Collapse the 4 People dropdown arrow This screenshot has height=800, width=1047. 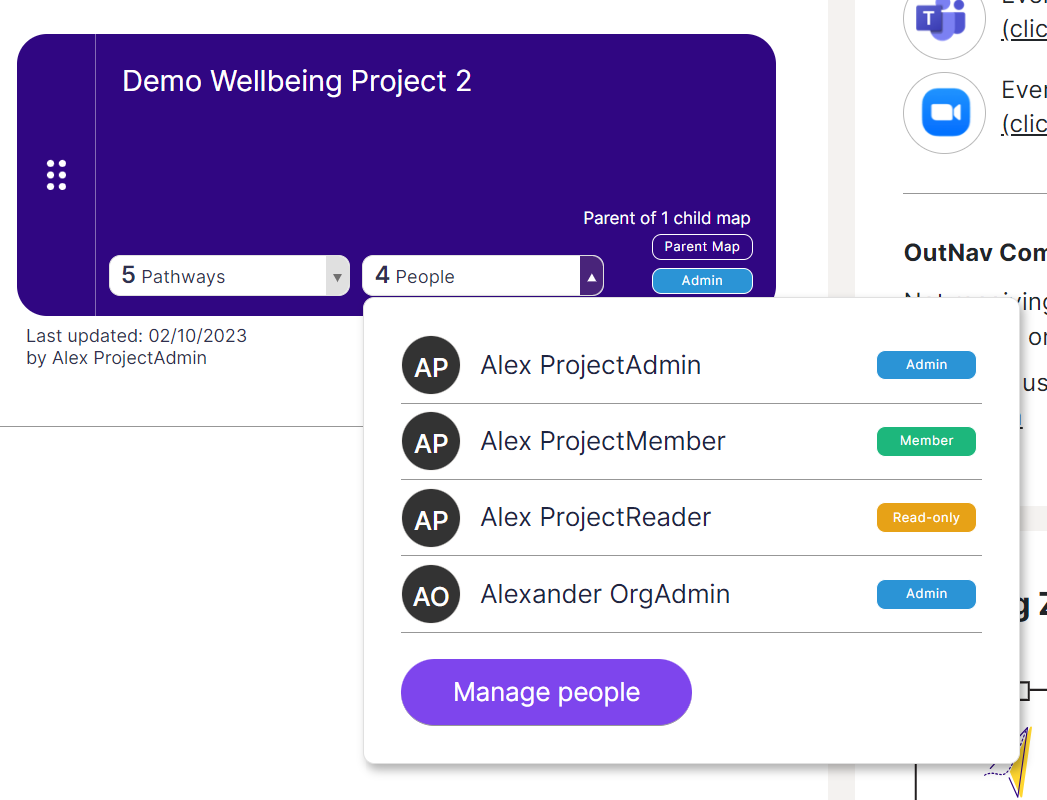tap(591, 276)
